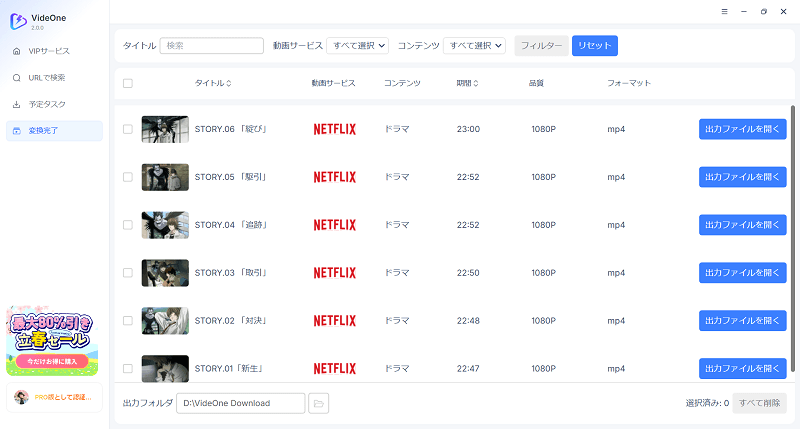Click the title text STORY.06 「綻び」

point(231,129)
